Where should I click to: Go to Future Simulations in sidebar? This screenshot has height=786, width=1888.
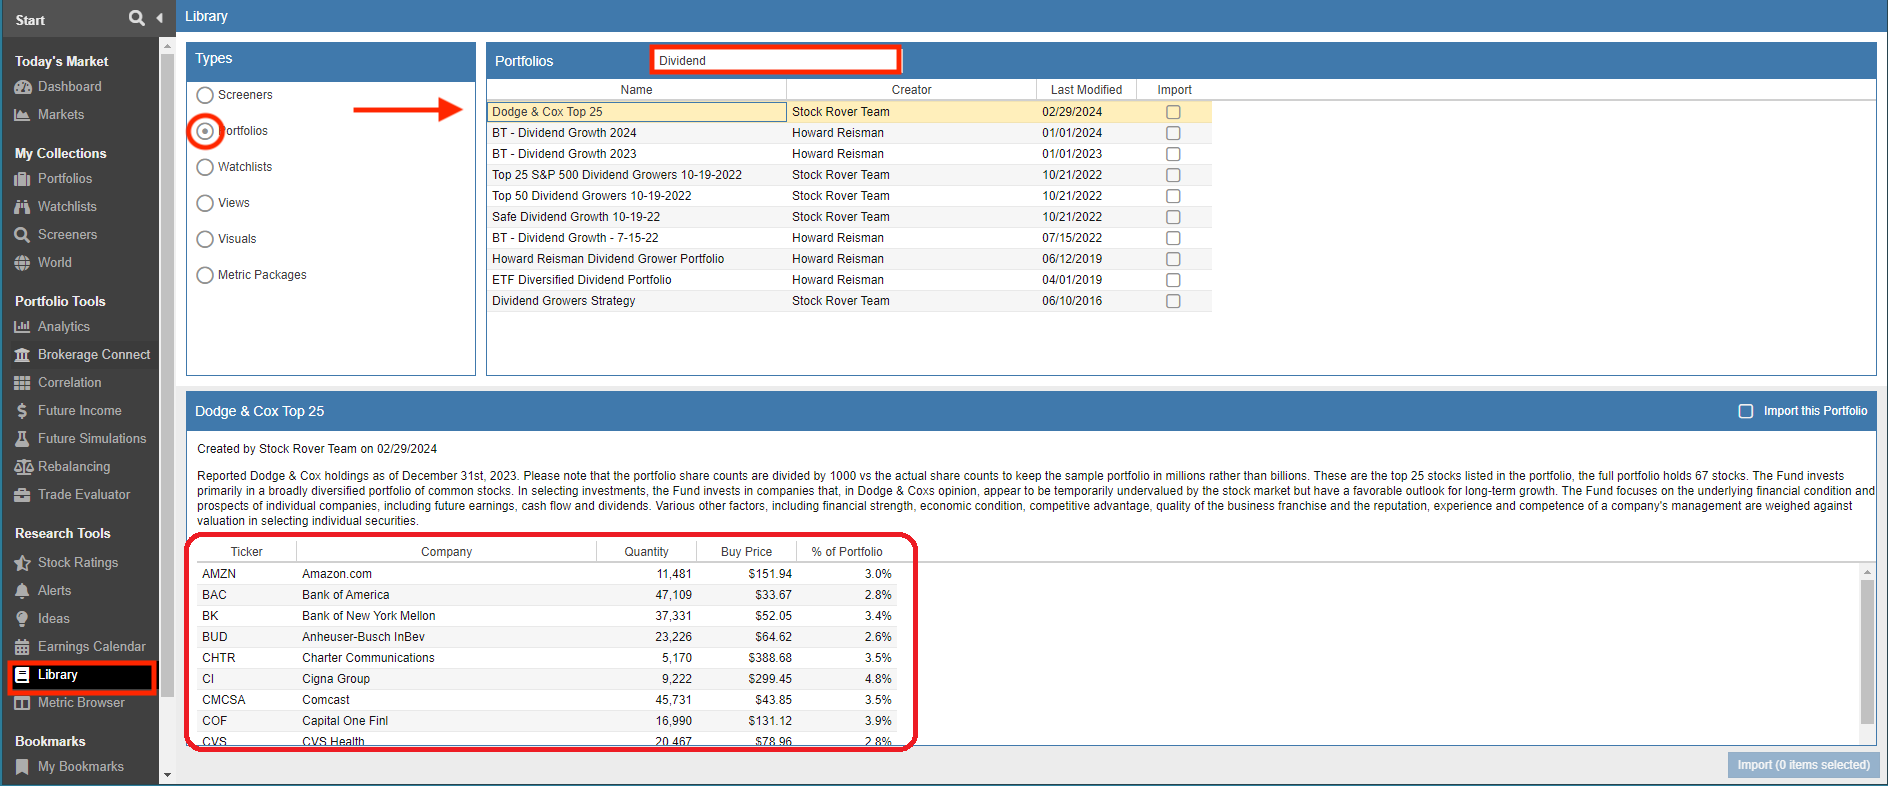92,439
